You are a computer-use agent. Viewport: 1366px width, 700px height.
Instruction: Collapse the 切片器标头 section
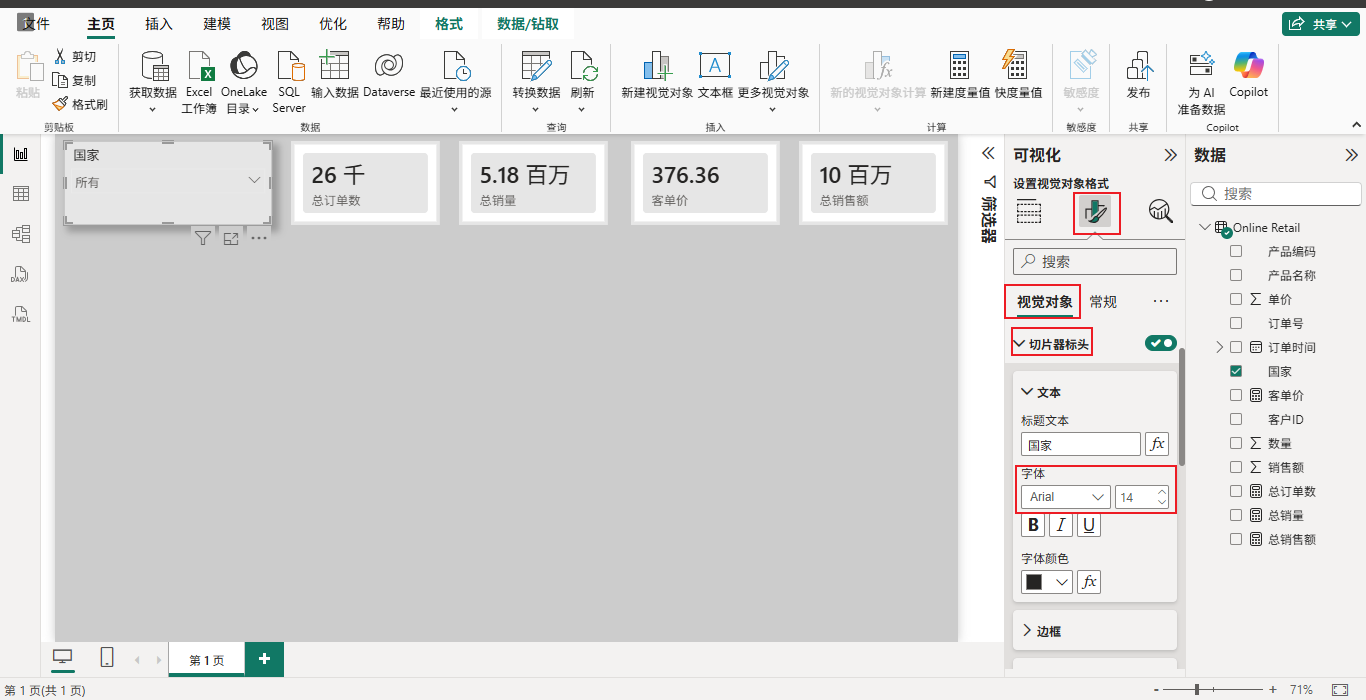pos(1019,344)
